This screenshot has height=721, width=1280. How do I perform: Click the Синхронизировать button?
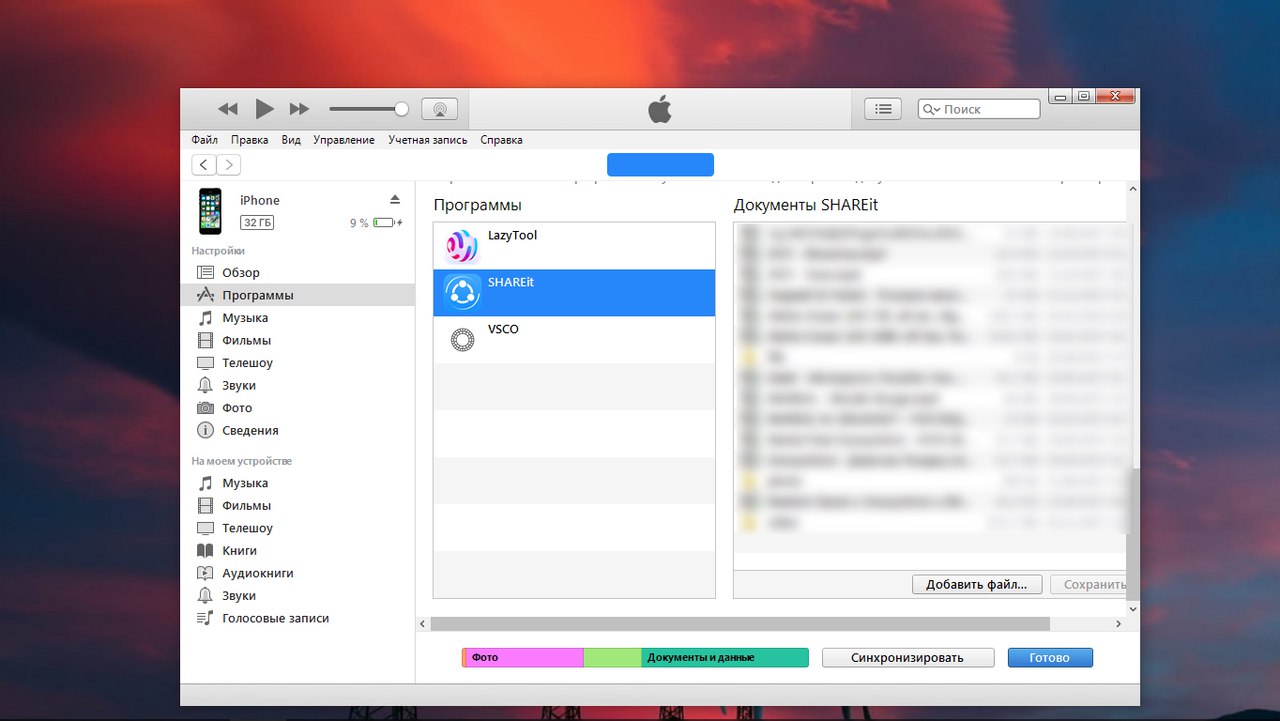(x=908, y=658)
